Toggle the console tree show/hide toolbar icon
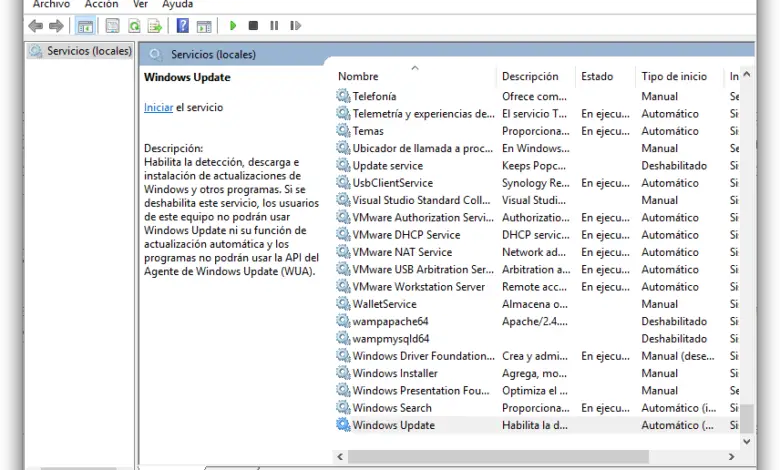This screenshot has width=780, height=470. pos(85,26)
